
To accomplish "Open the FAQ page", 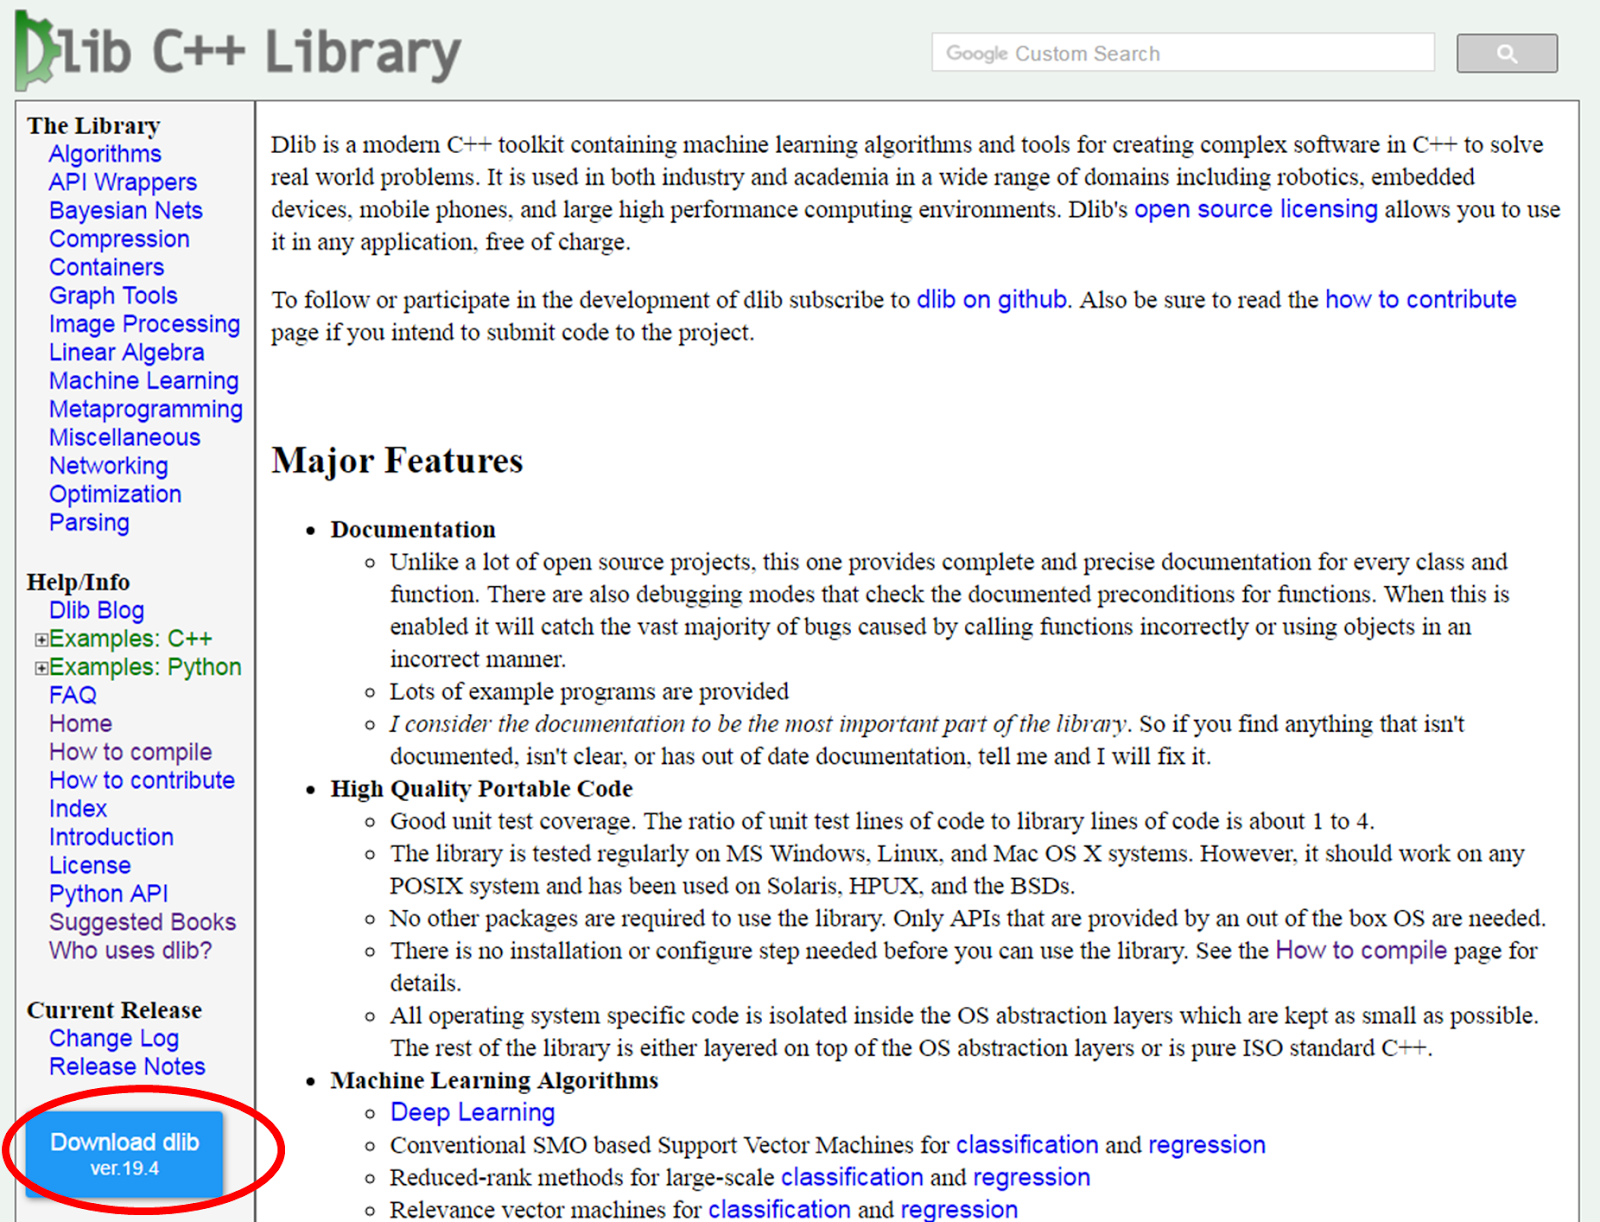I will click(71, 694).
